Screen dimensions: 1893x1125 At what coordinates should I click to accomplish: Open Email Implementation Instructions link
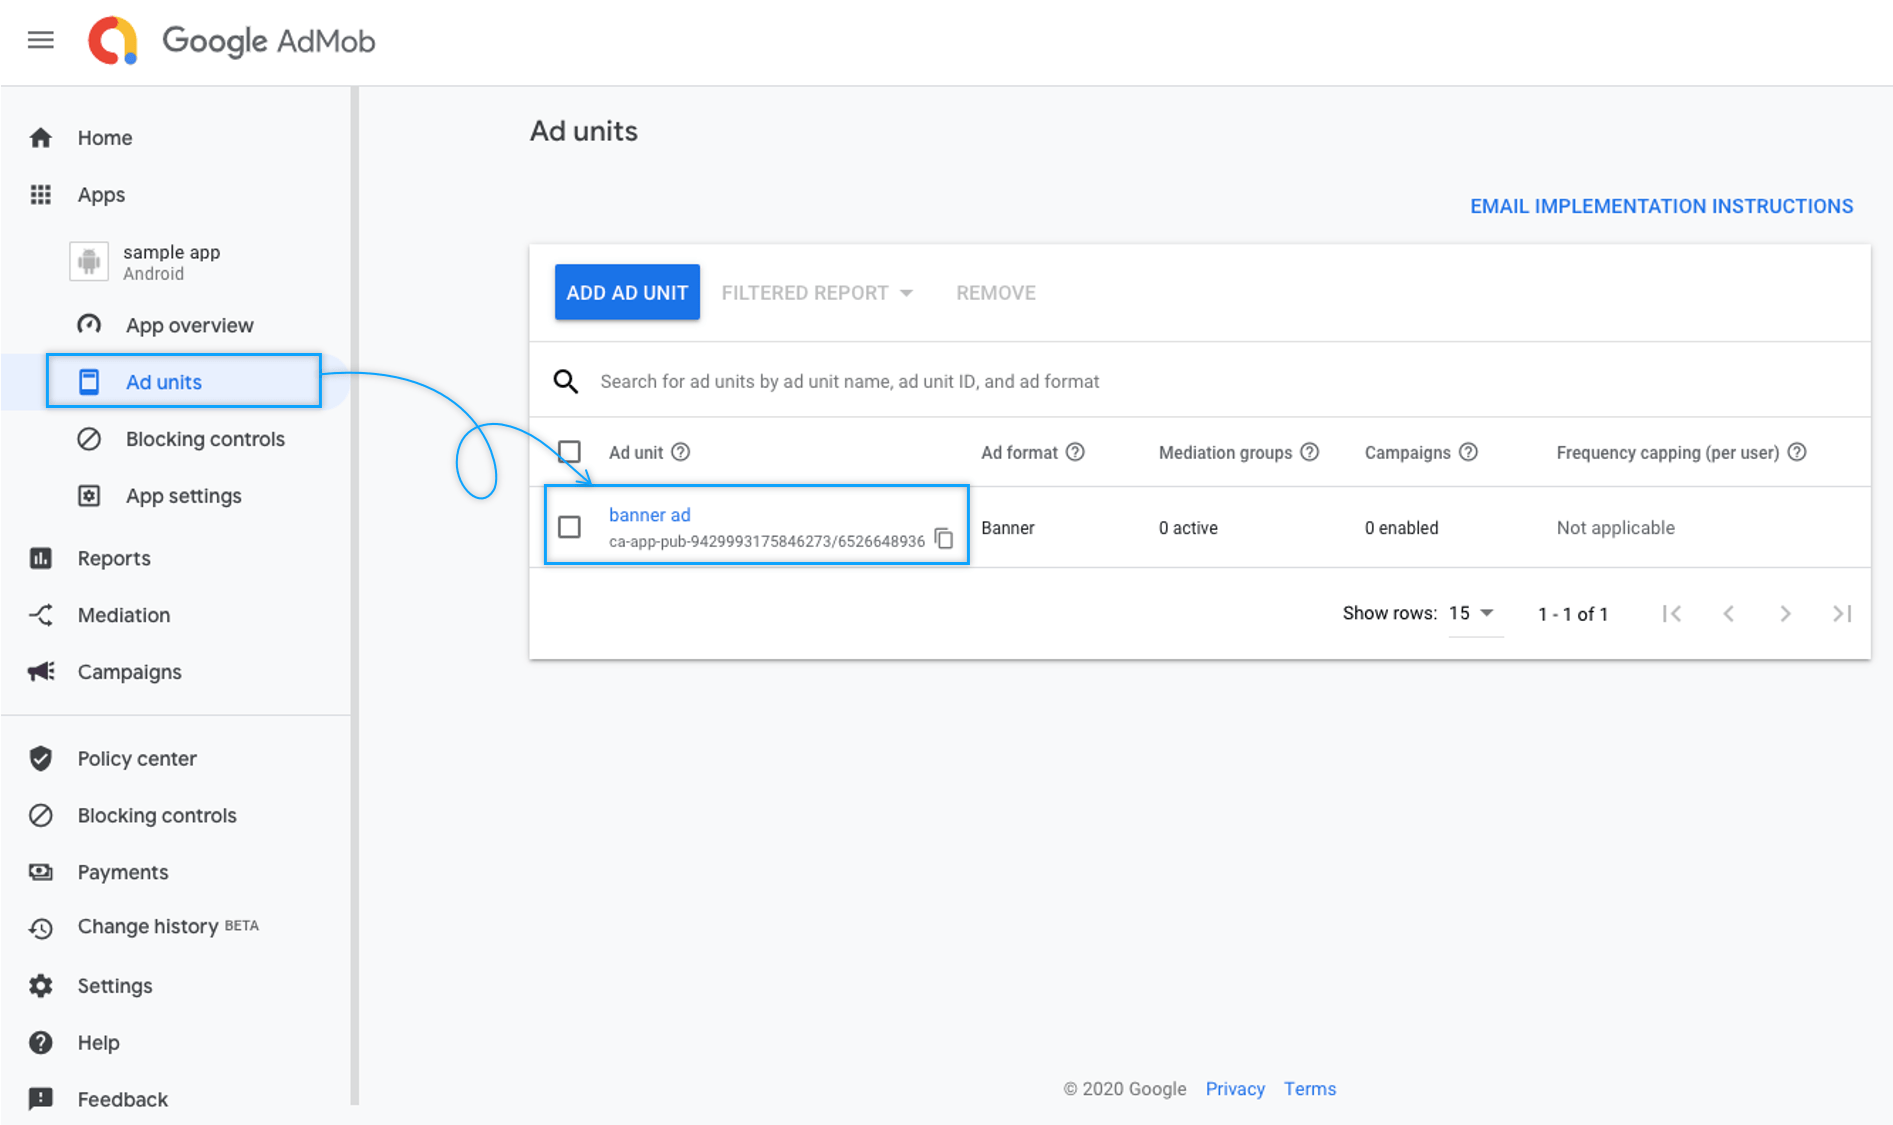pyautogui.click(x=1661, y=206)
